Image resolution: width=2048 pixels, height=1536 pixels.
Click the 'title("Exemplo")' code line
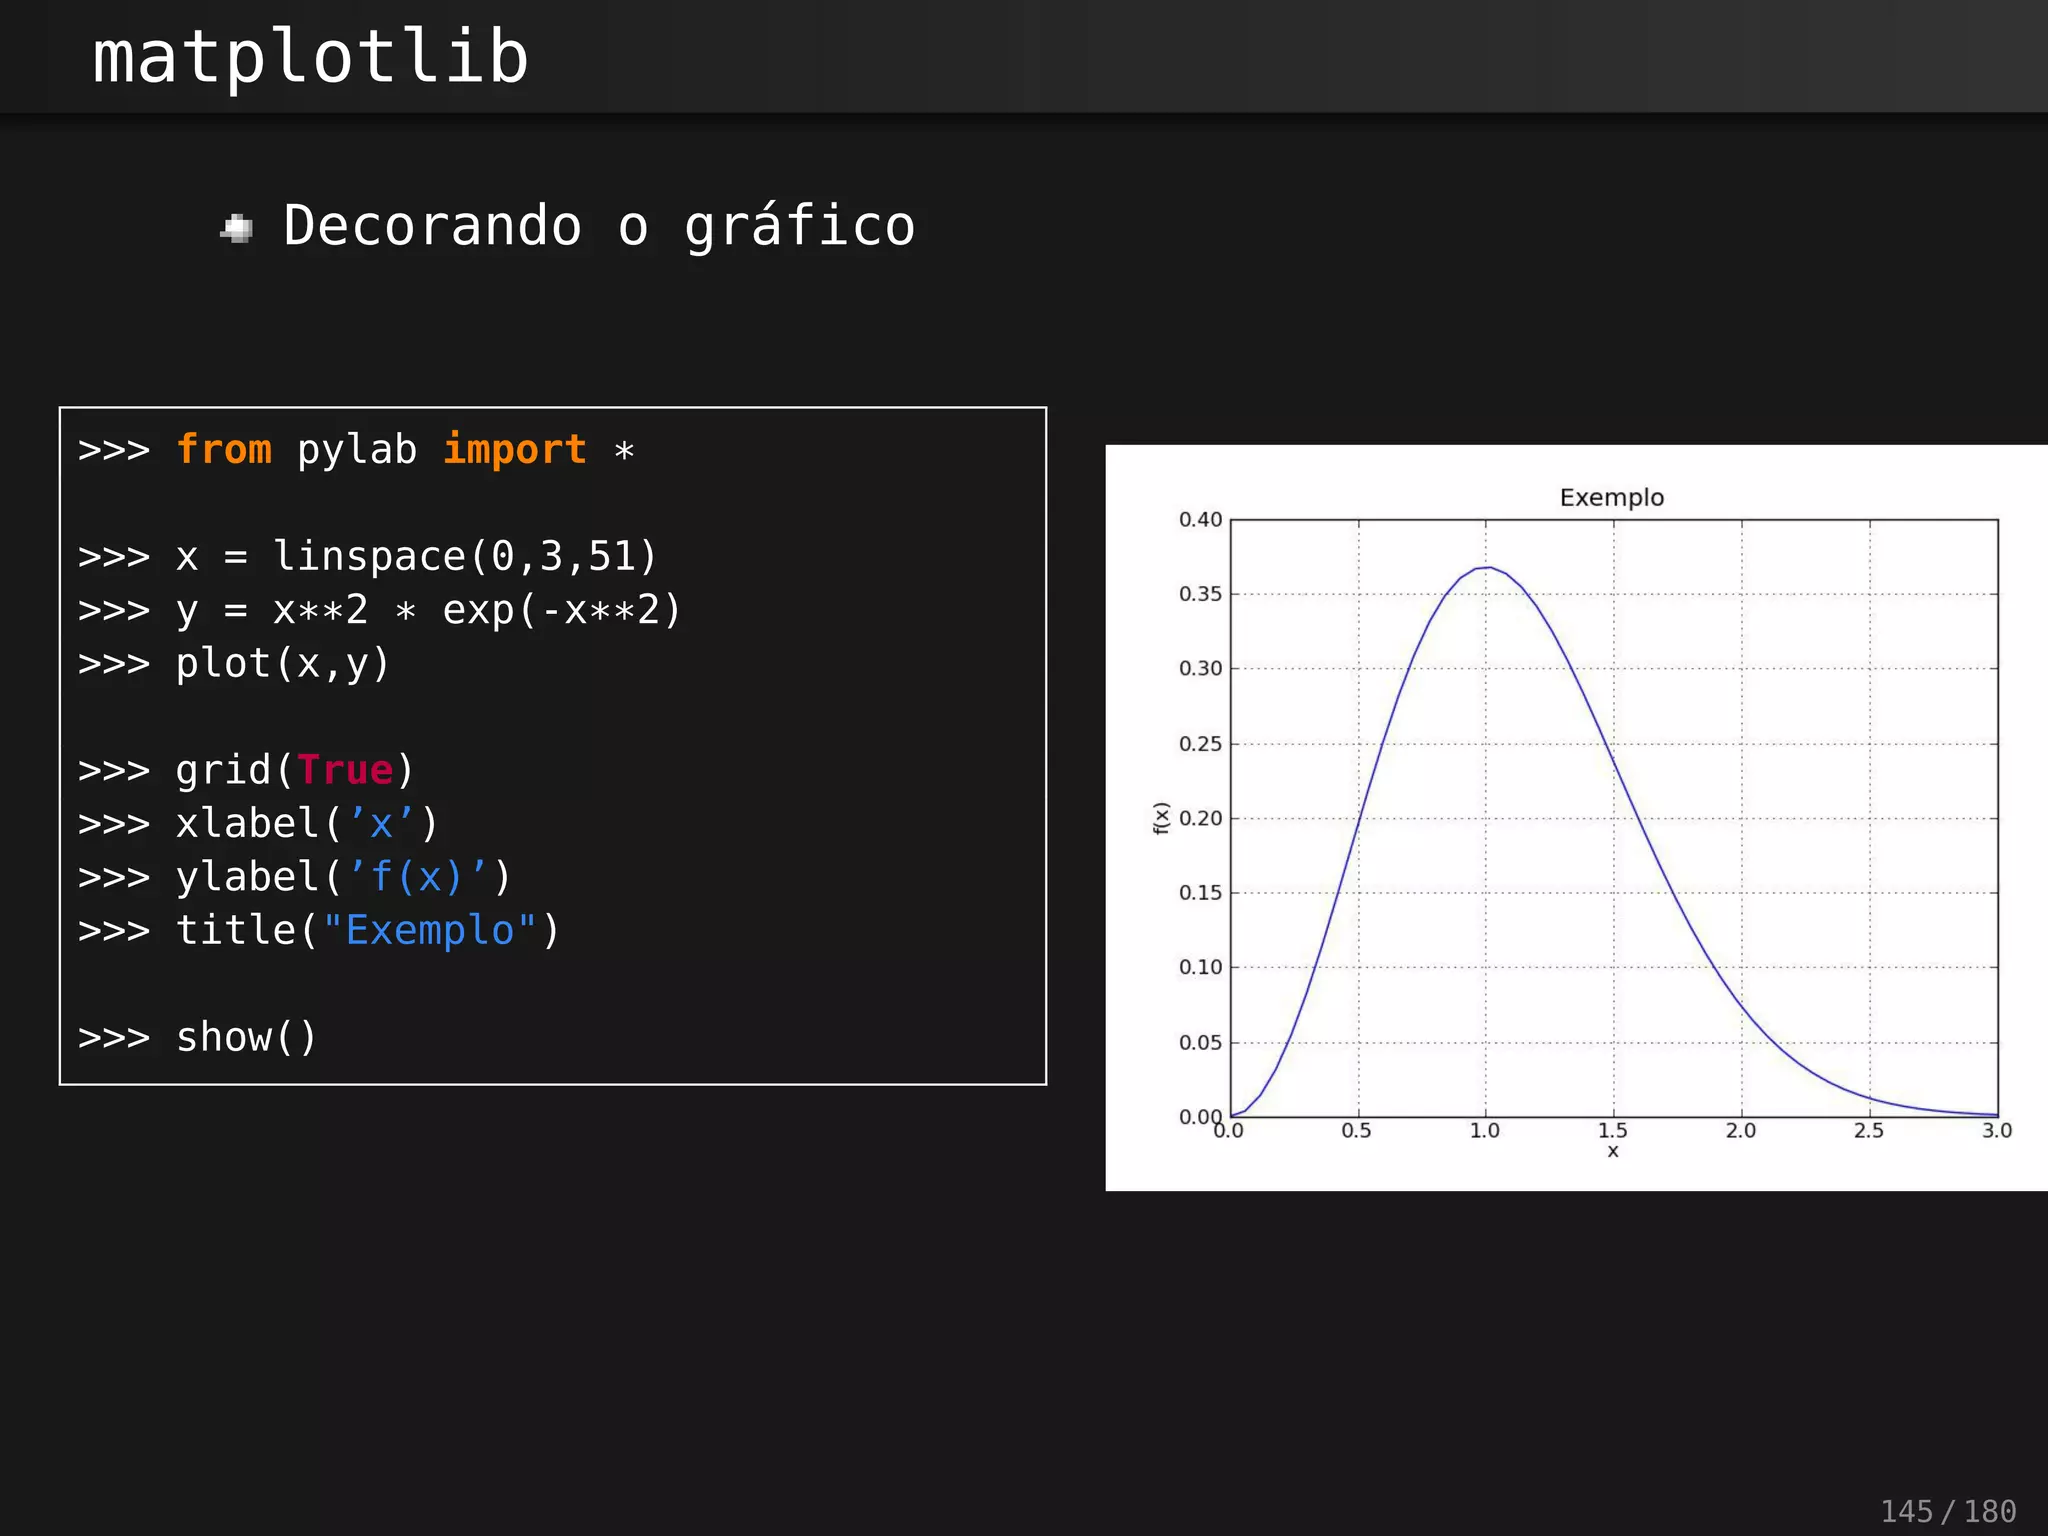319,931
